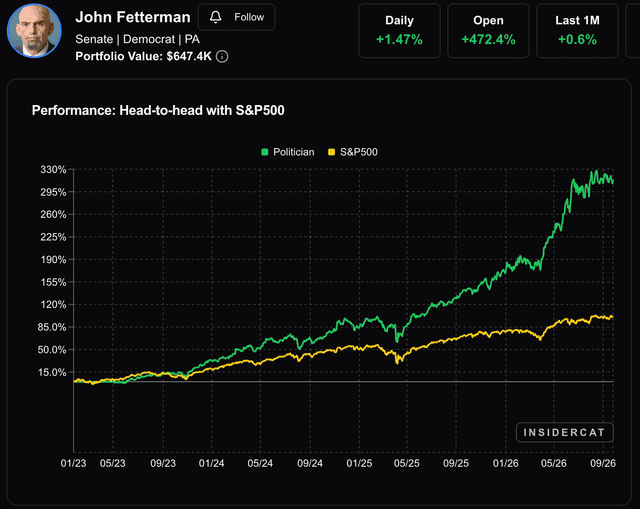Click the 120% y-axis label
This screenshot has height=509, width=640.
53,305
